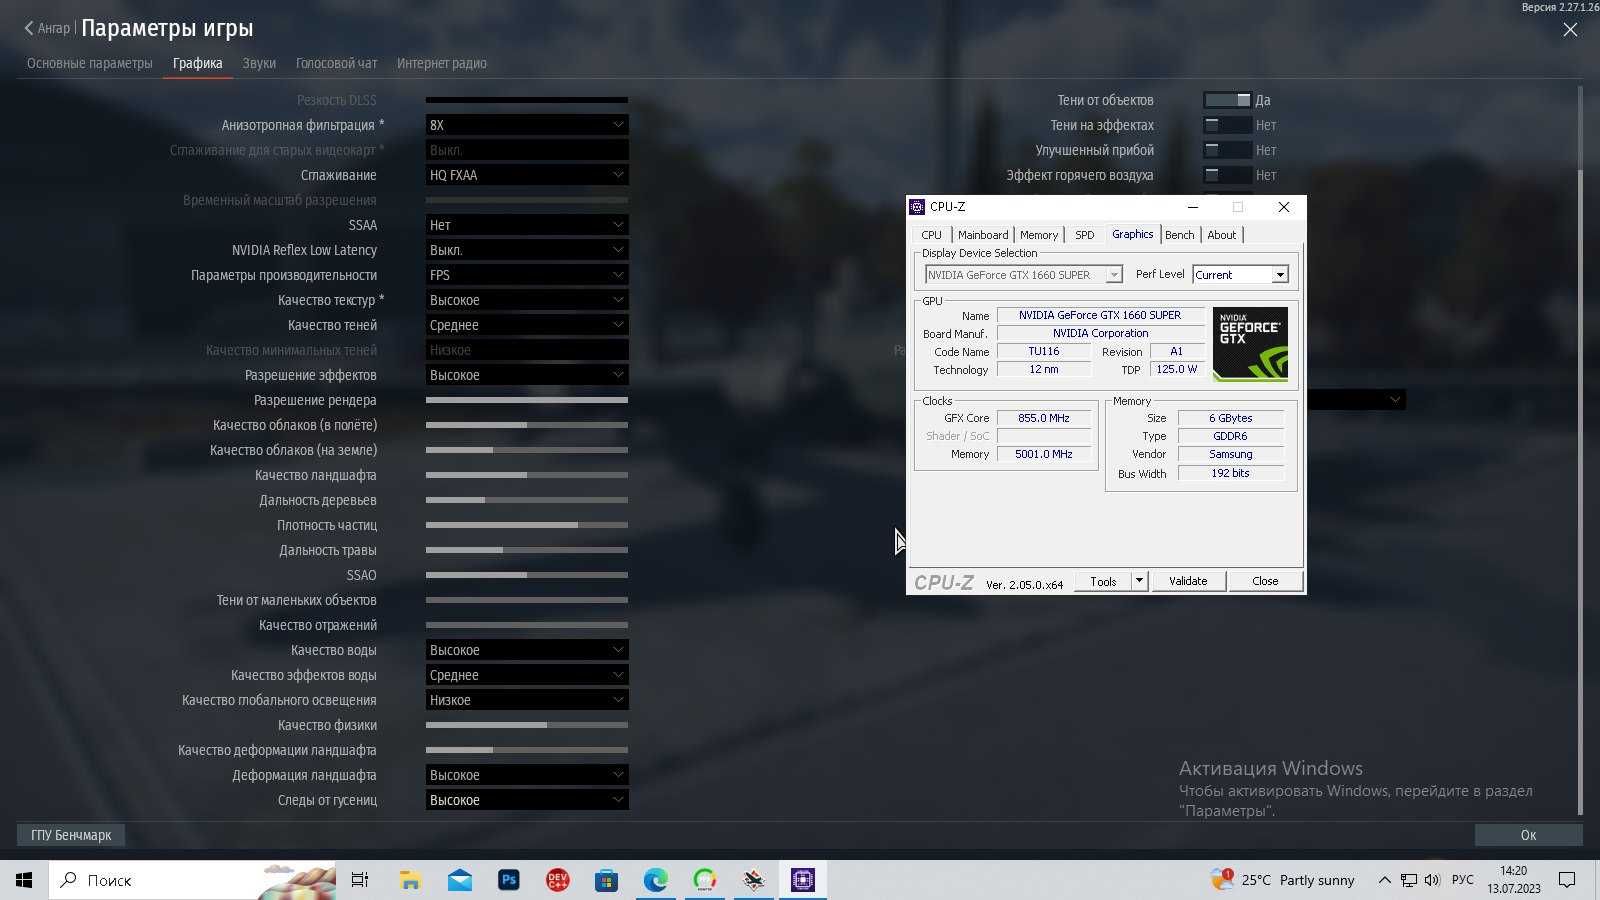Open the anisotropic filtering 8X dropdown
Screen dimensions: 1600x900
[x=527, y=125]
